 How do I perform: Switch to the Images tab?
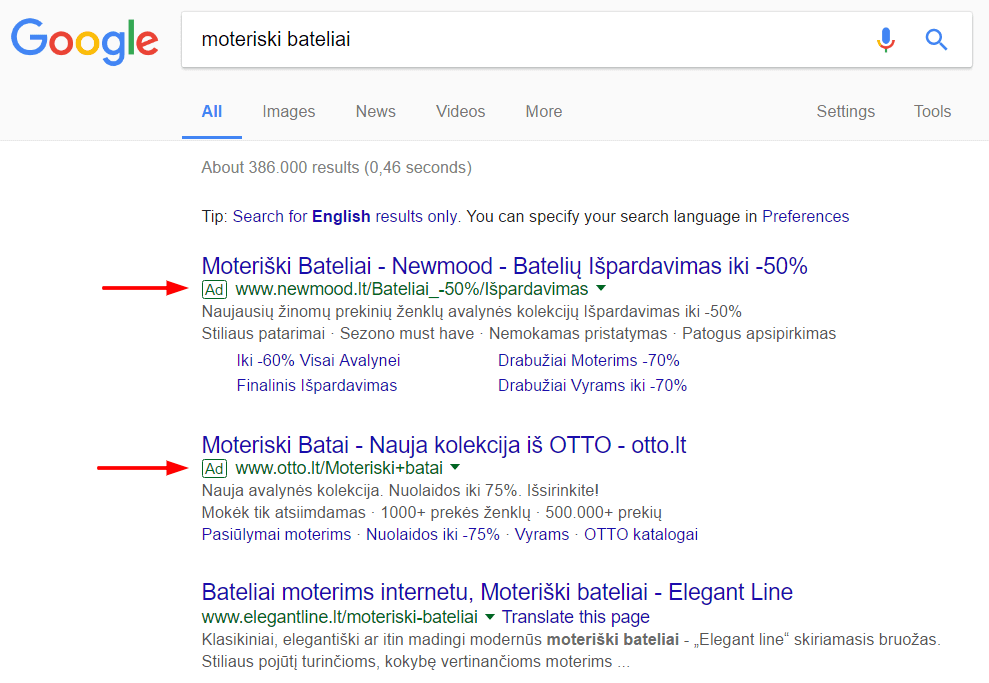click(x=288, y=111)
